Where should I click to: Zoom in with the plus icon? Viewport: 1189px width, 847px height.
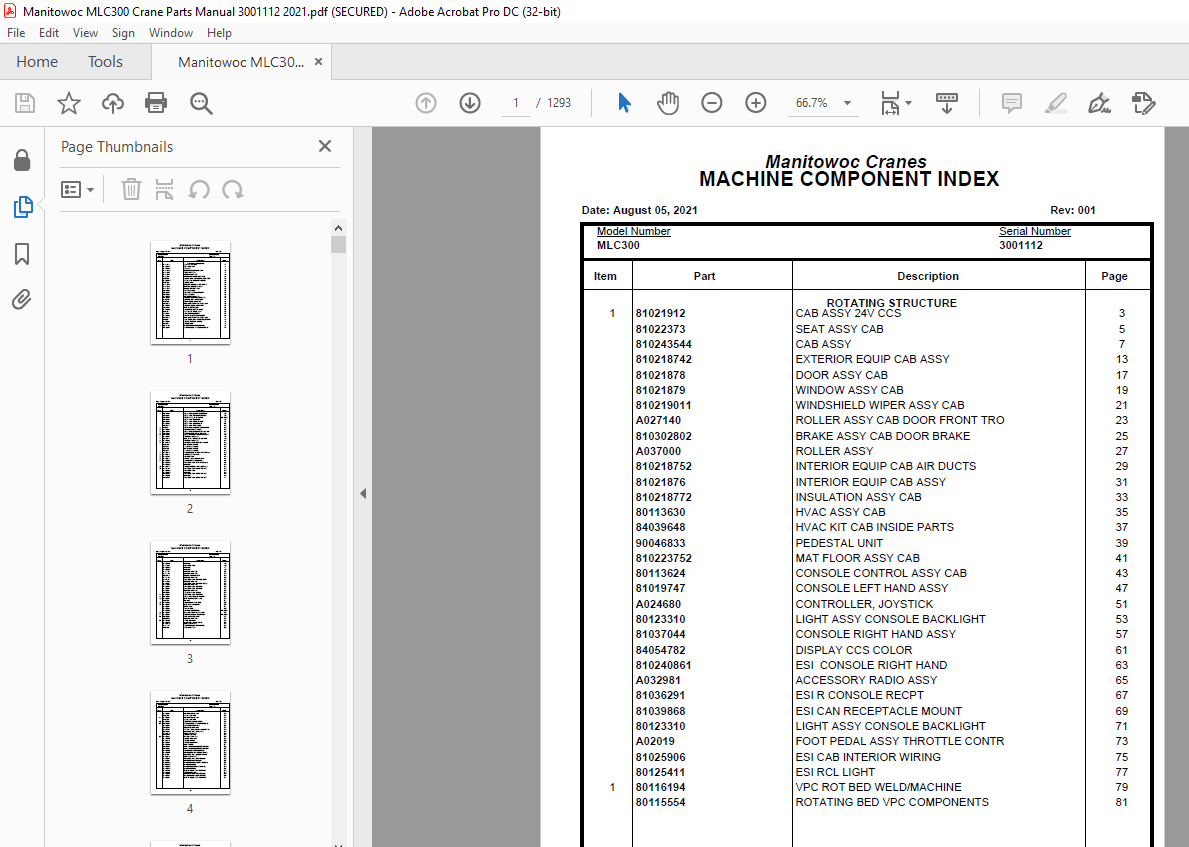point(755,103)
